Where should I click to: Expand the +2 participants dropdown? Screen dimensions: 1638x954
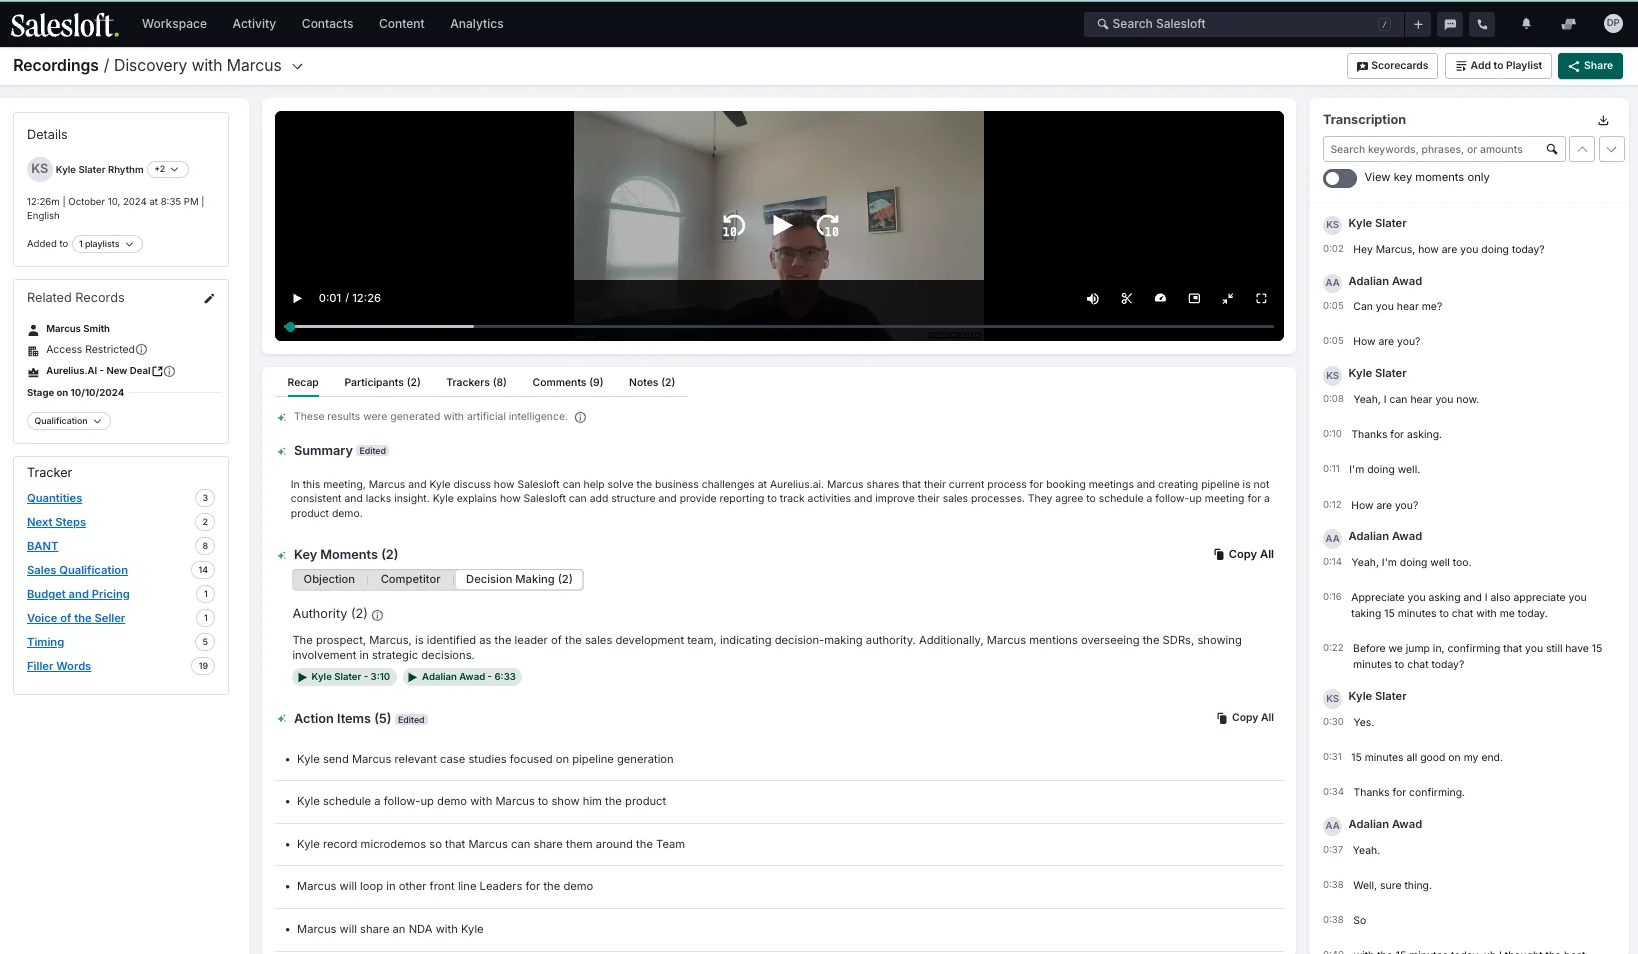pos(167,169)
